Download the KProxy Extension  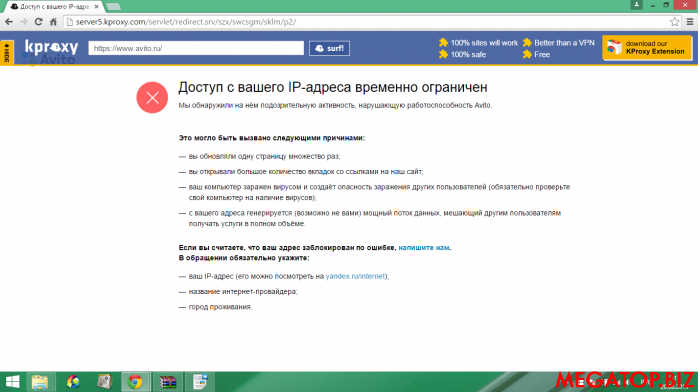[x=647, y=47]
